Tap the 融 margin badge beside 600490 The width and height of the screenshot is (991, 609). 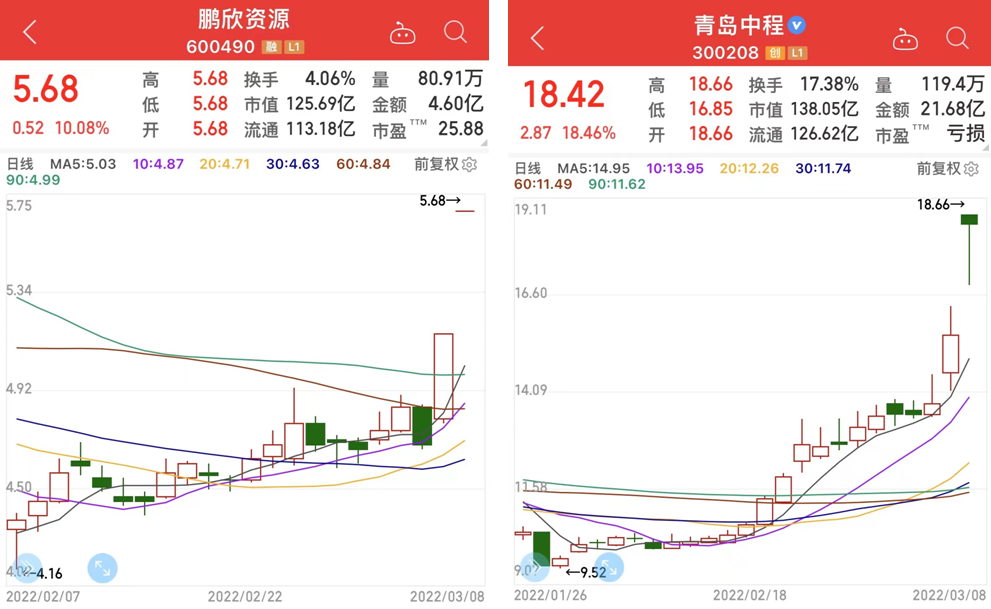(x=271, y=47)
